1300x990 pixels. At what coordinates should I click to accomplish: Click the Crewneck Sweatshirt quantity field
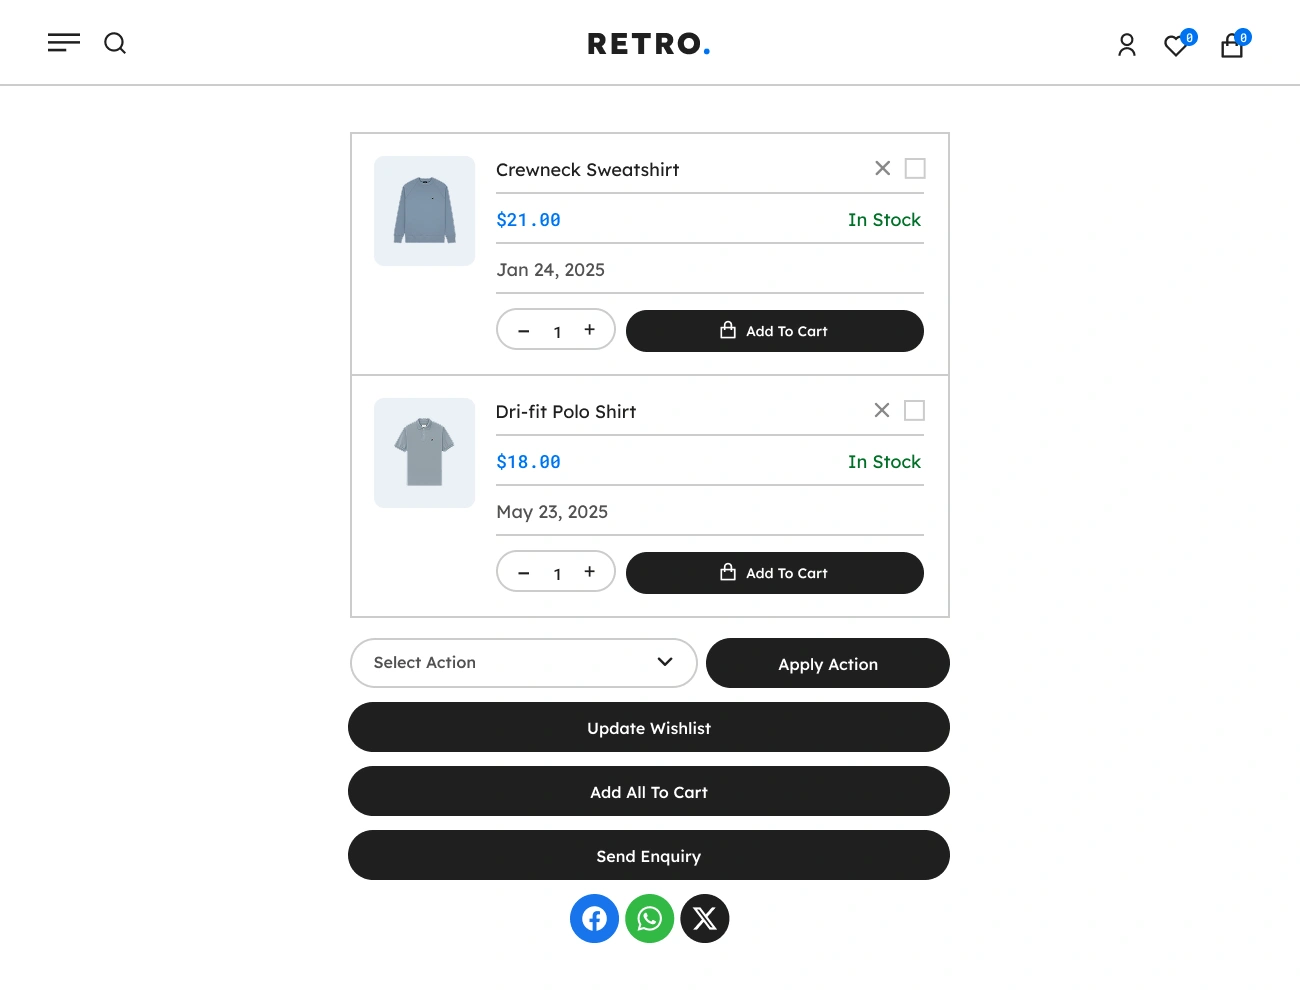point(557,332)
